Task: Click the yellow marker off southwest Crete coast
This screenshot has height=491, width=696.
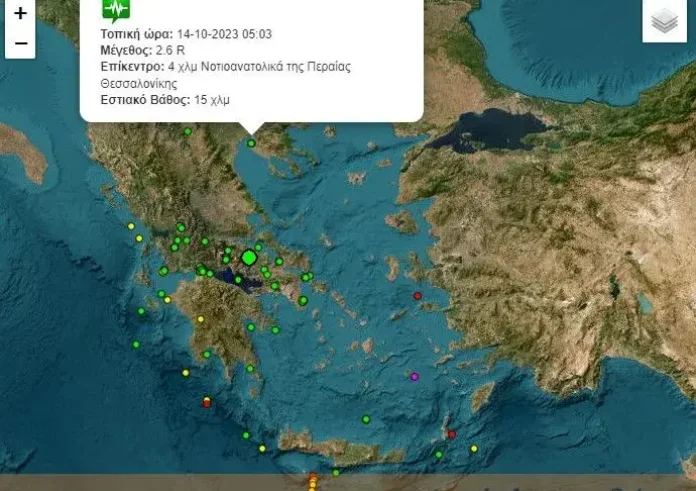Action: (x=262, y=449)
